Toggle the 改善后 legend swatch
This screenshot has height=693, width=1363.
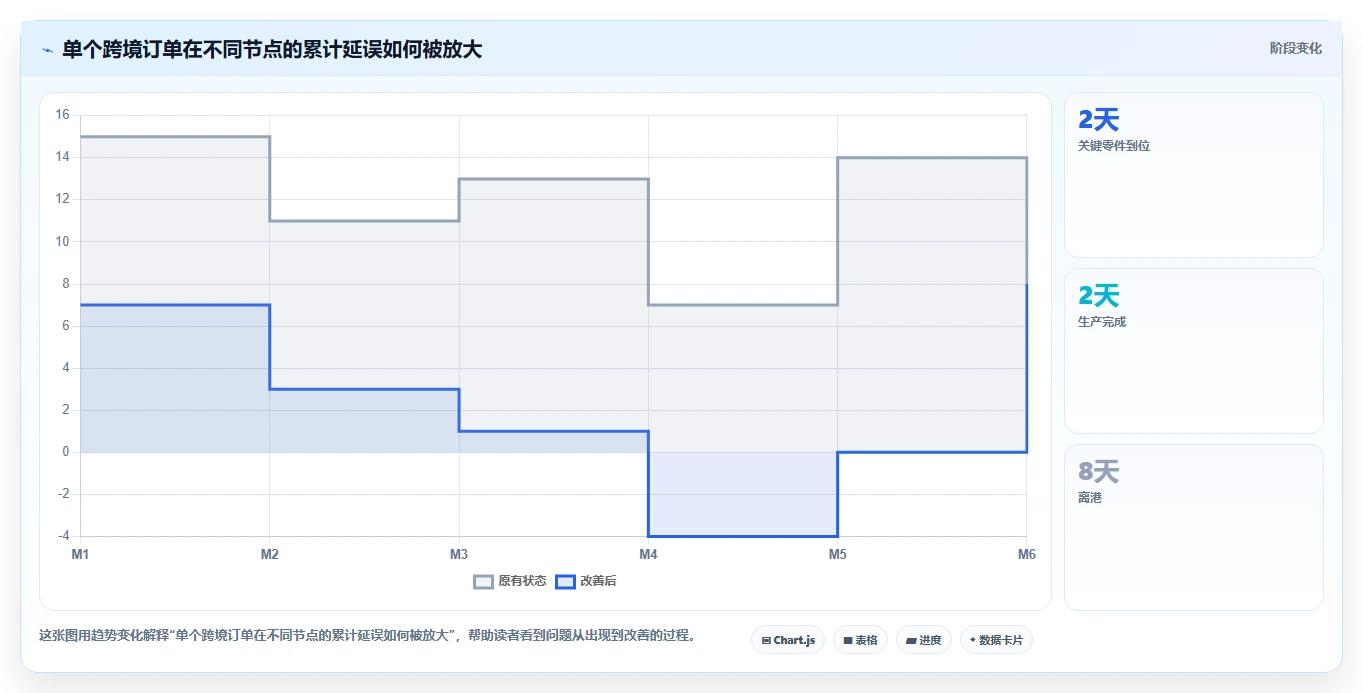(566, 581)
